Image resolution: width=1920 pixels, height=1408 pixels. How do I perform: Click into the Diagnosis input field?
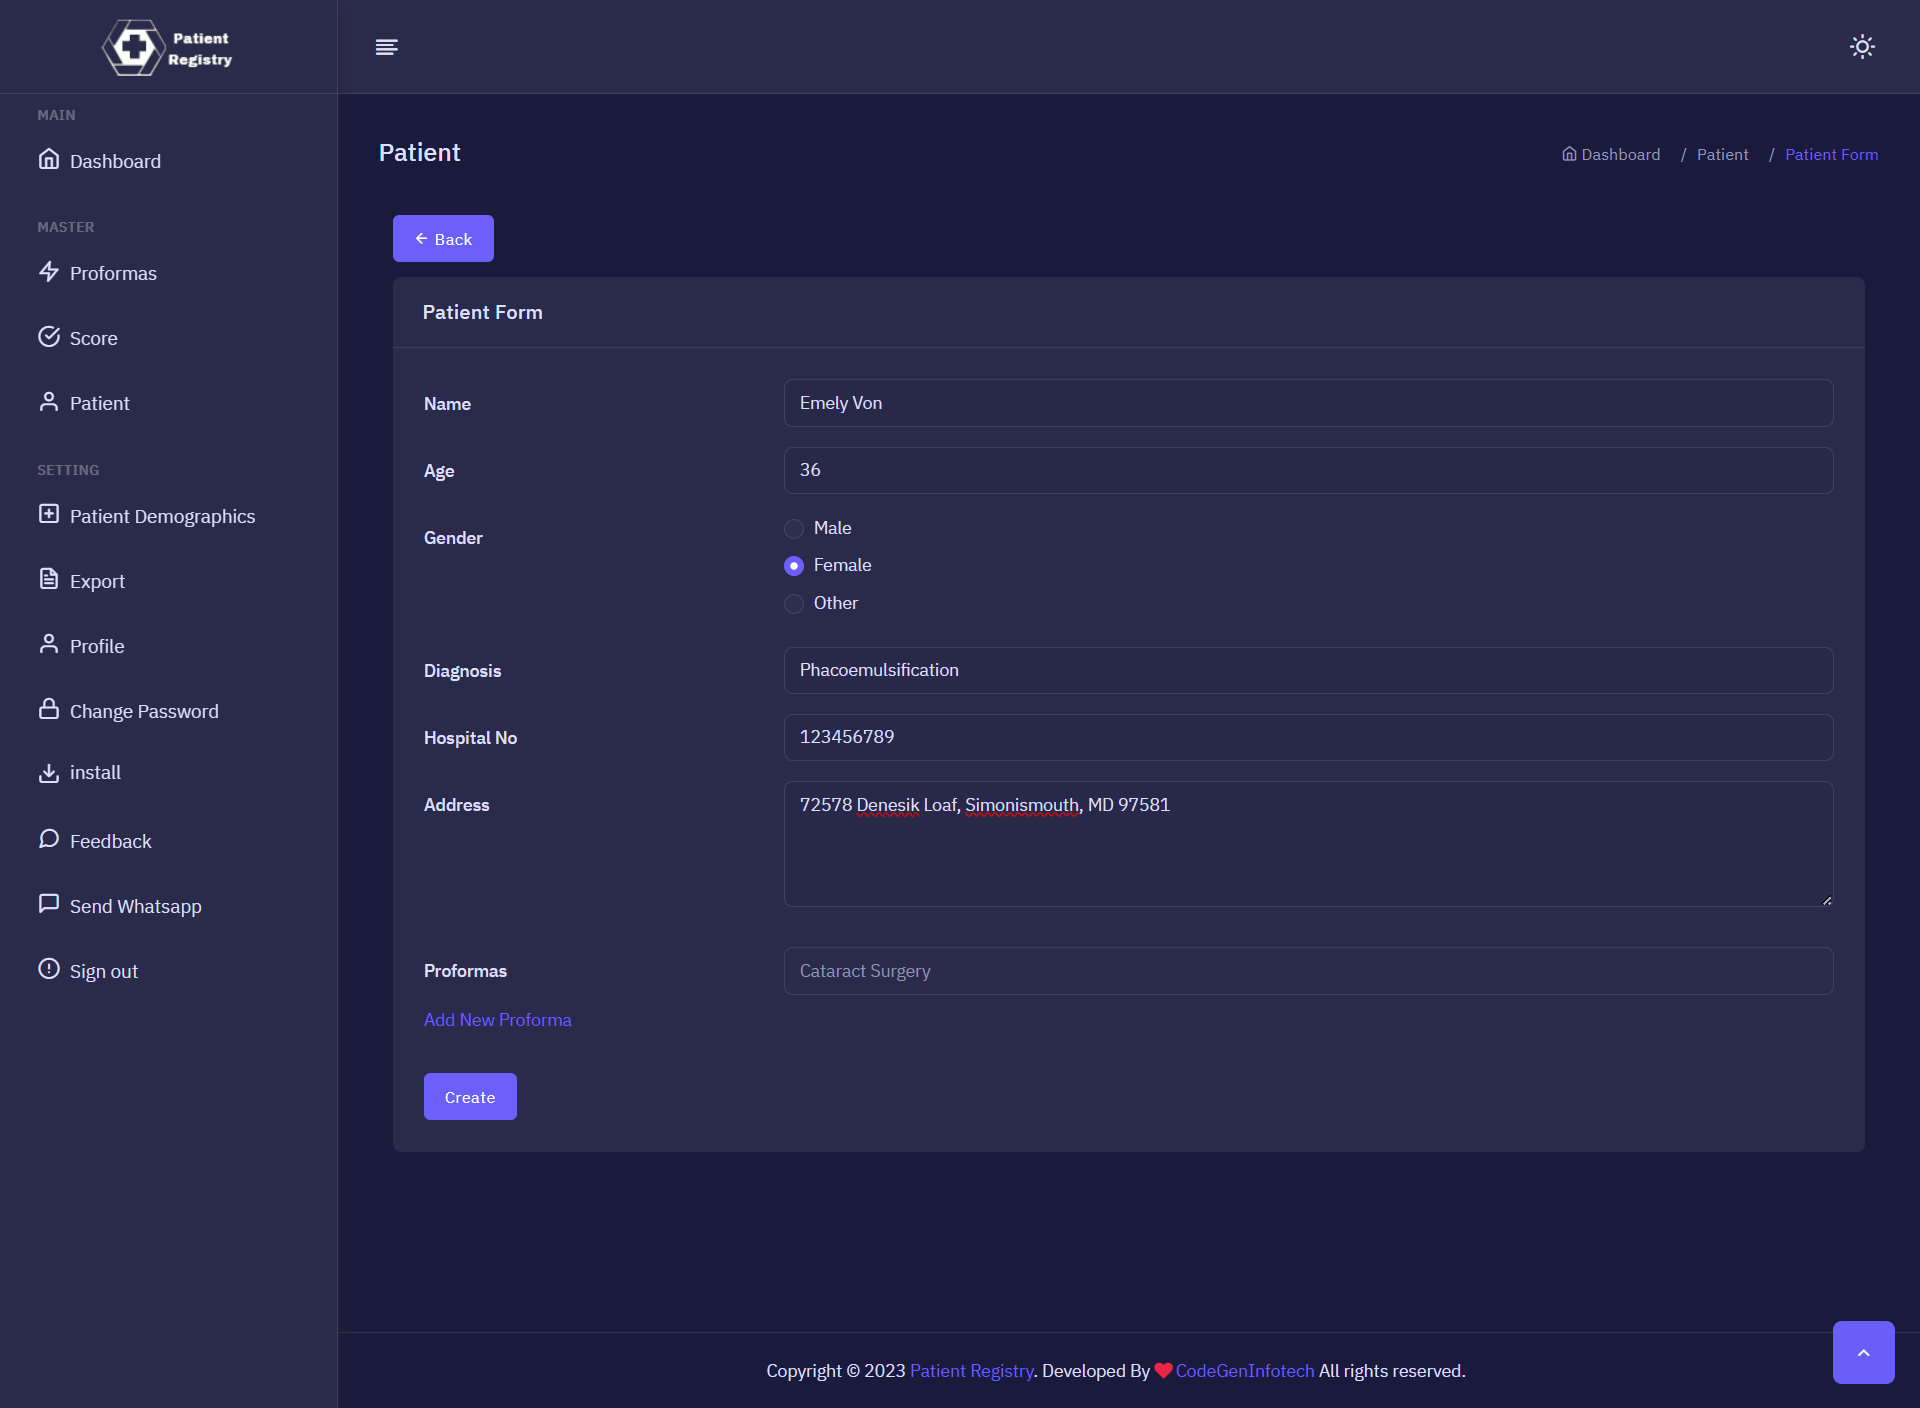click(1307, 670)
